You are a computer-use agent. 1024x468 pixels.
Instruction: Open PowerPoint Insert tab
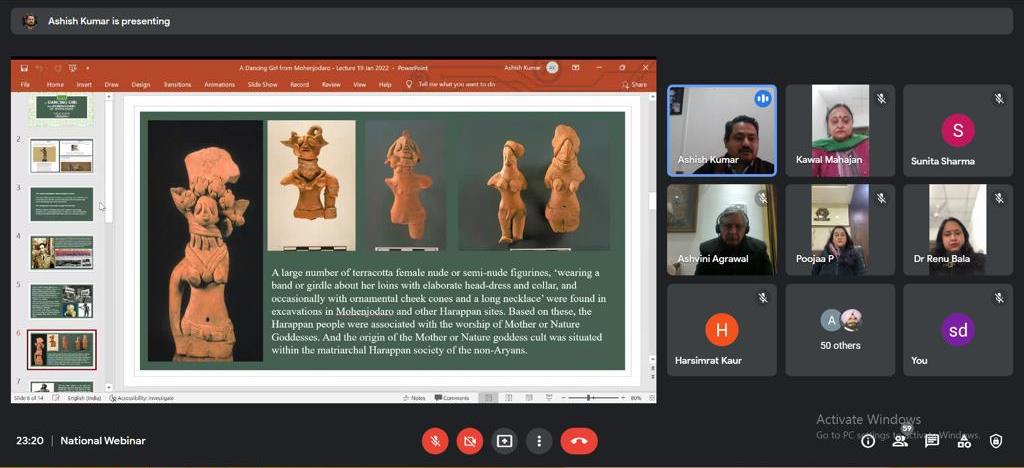[84, 84]
